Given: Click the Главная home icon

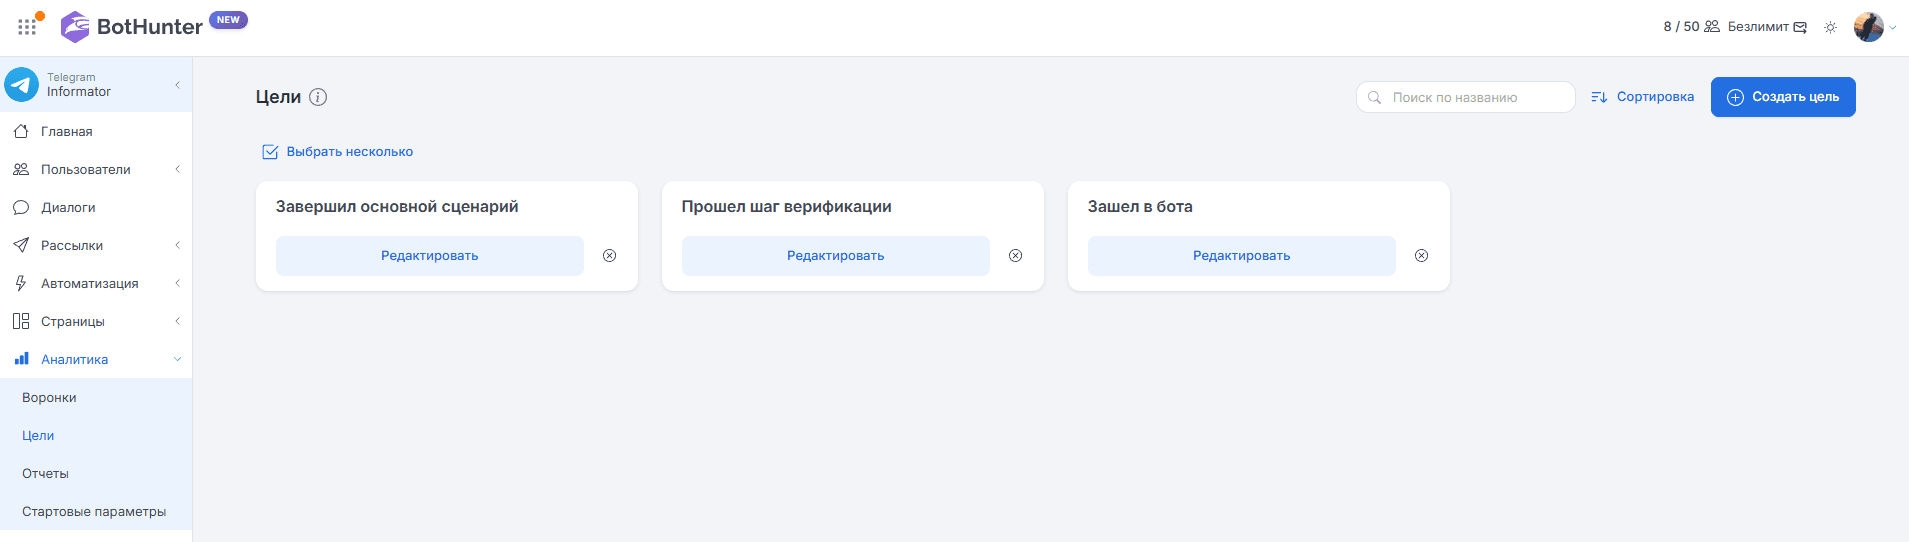Looking at the screenshot, I should (x=21, y=131).
